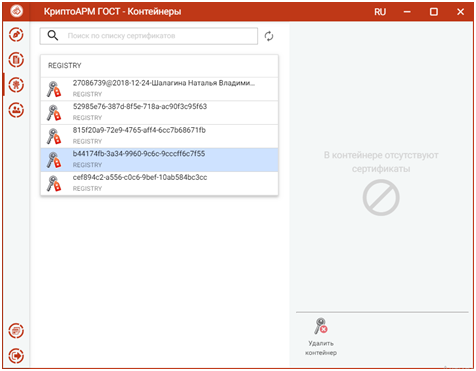
Task: Select container b44174fb-3a34-9960-9c6c
Action: pos(159,160)
